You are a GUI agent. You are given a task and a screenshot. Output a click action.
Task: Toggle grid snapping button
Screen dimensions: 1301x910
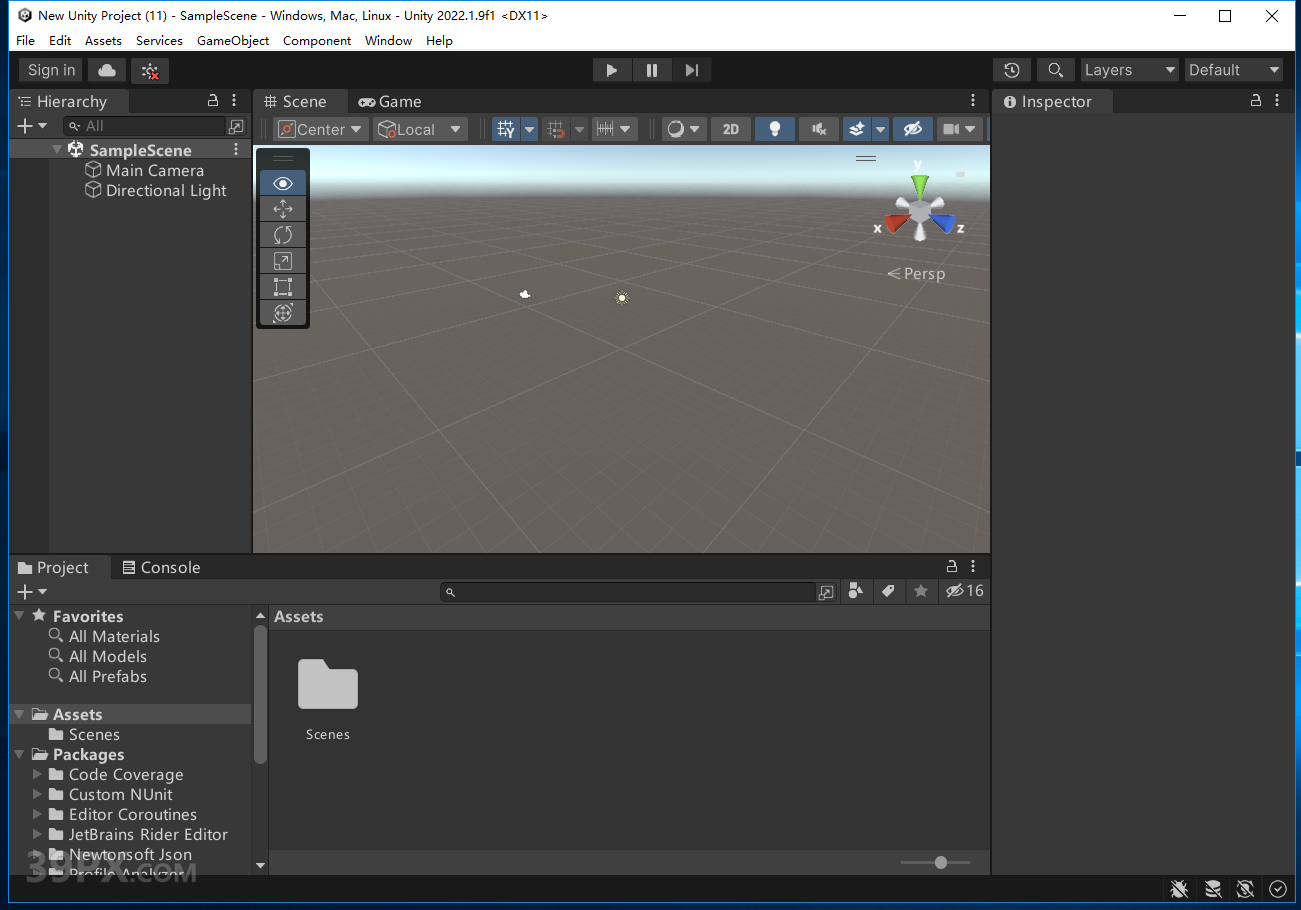557,129
